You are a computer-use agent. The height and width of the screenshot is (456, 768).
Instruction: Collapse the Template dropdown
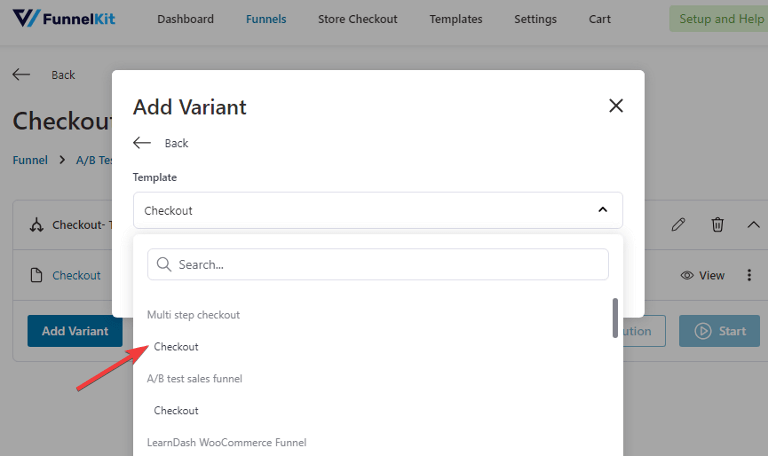point(602,210)
